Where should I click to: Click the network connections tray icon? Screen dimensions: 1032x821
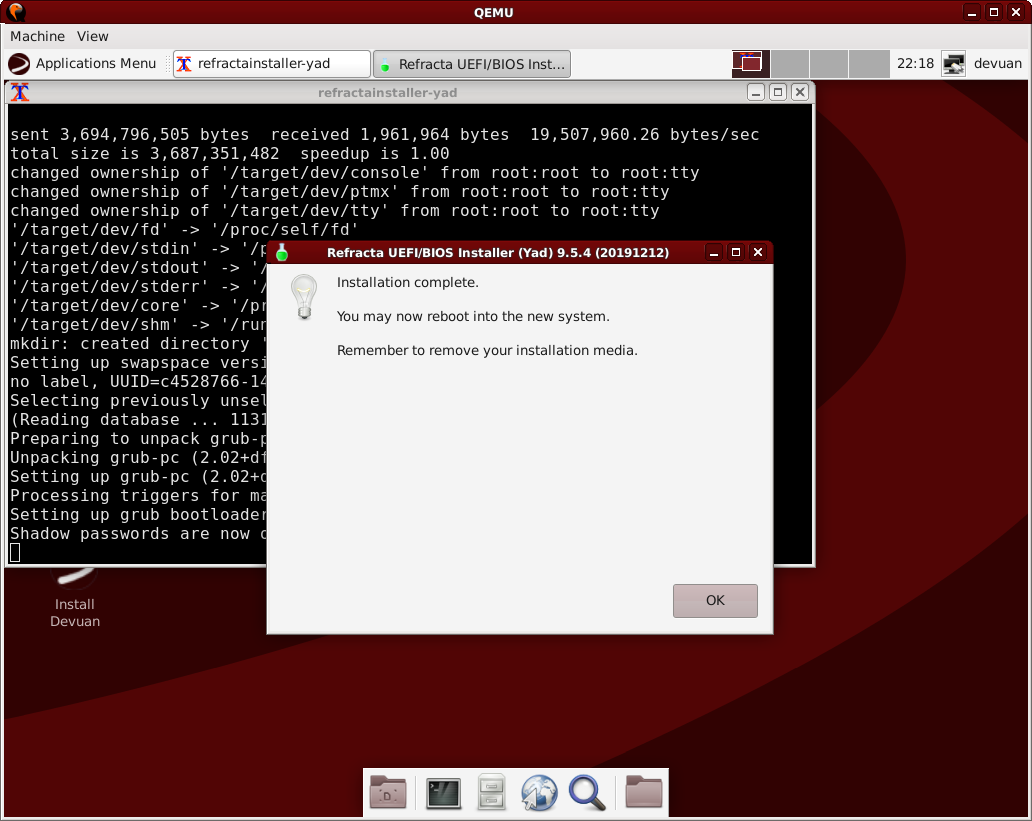pyautogui.click(x=954, y=63)
